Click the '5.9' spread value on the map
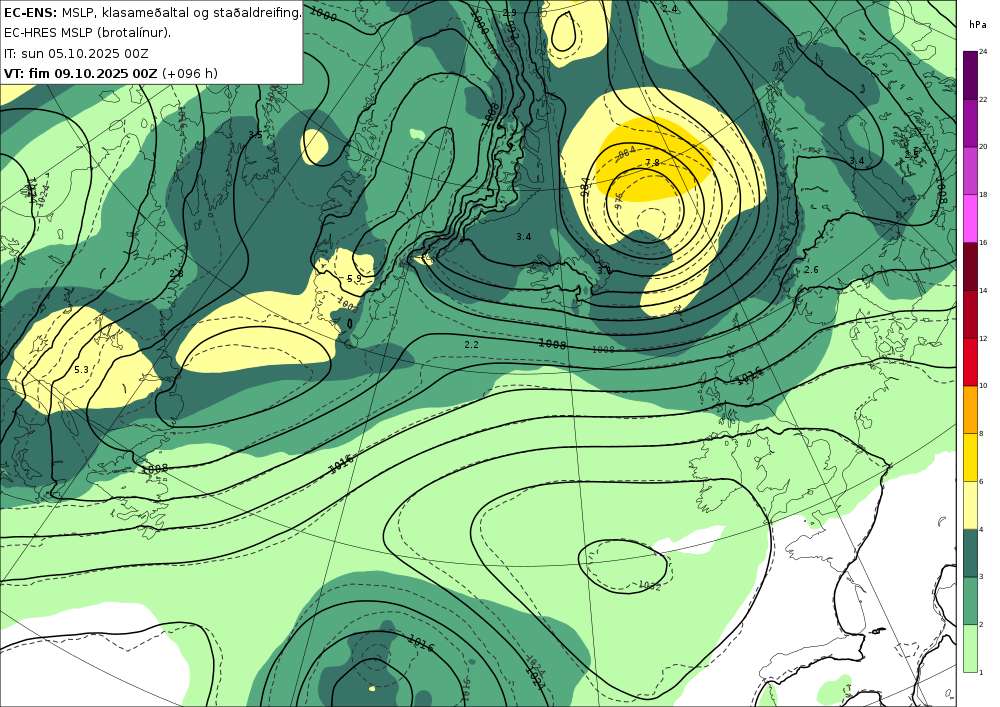The image size is (1000, 707). pos(354,279)
